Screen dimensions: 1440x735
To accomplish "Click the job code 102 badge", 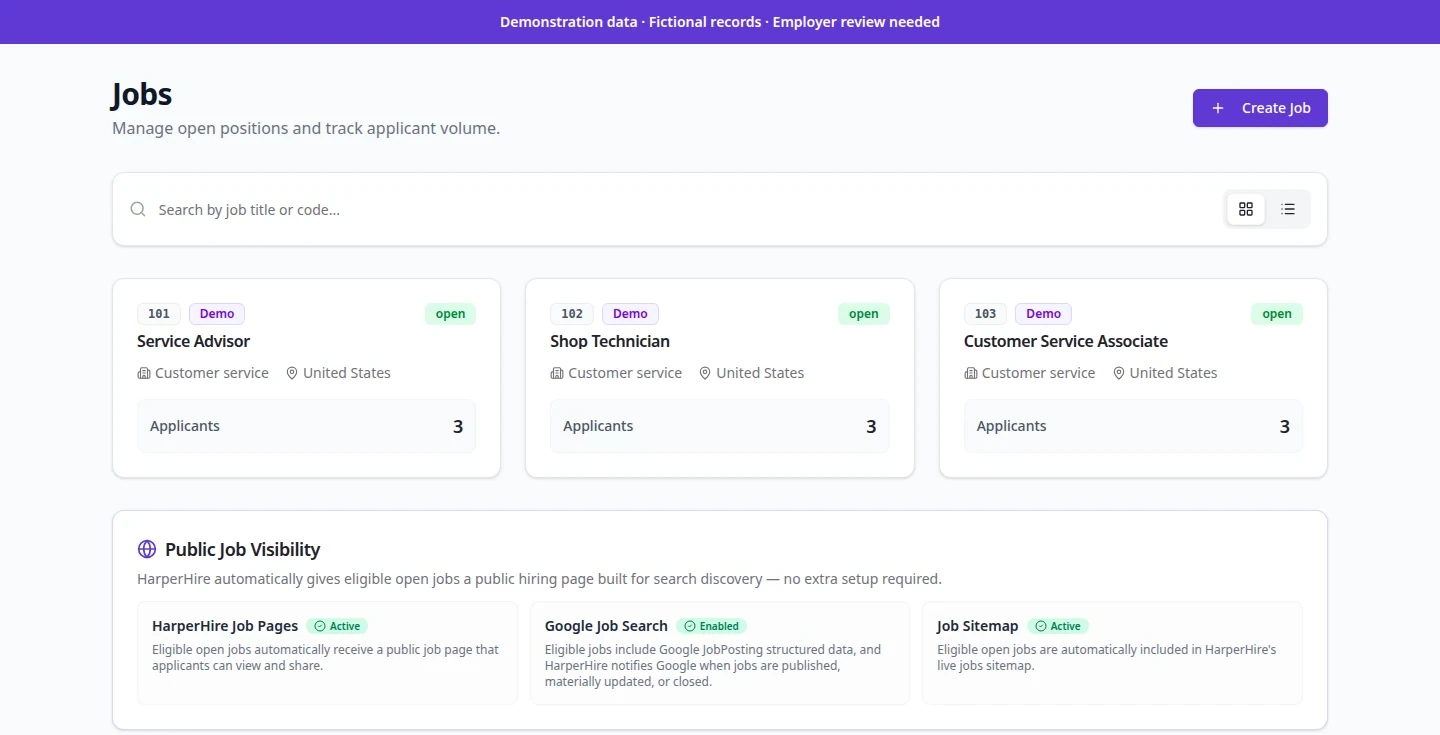I will (x=572, y=314).
